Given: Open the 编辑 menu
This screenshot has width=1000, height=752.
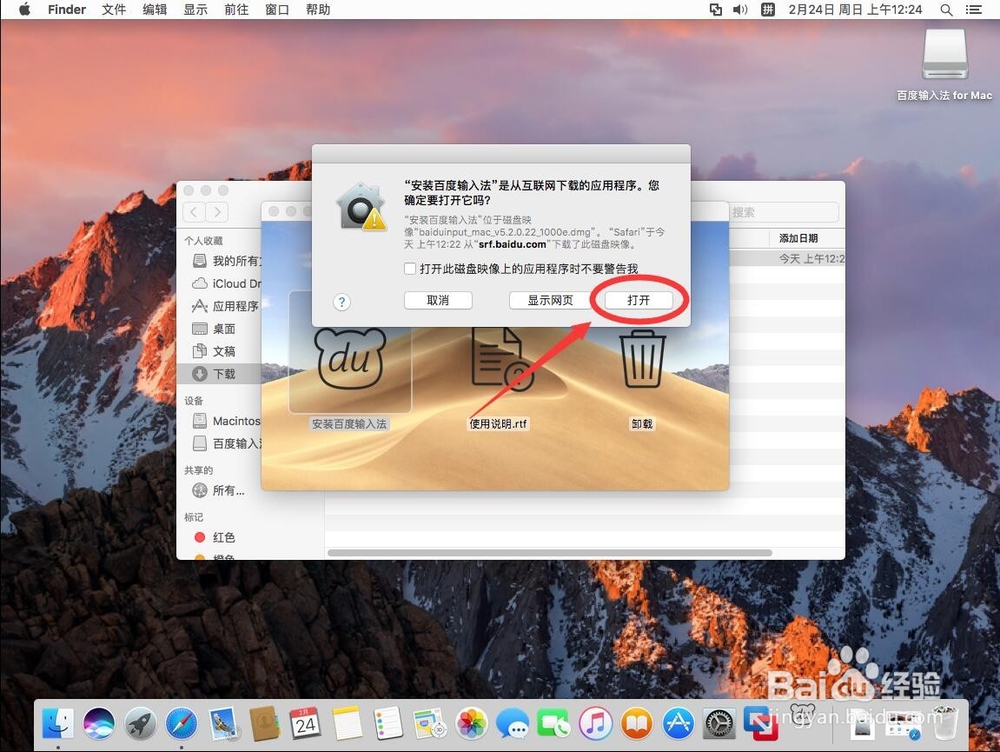Looking at the screenshot, I should tap(155, 10).
